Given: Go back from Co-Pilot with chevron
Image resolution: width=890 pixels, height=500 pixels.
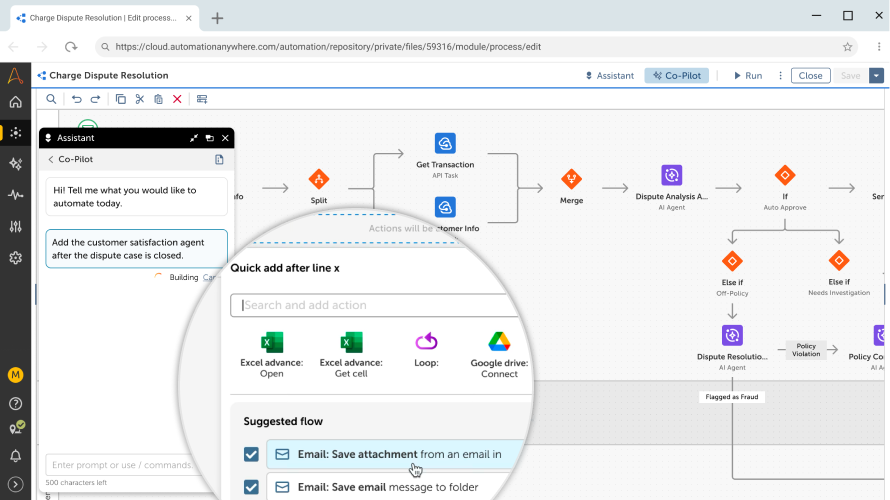Looking at the screenshot, I should 51,159.
